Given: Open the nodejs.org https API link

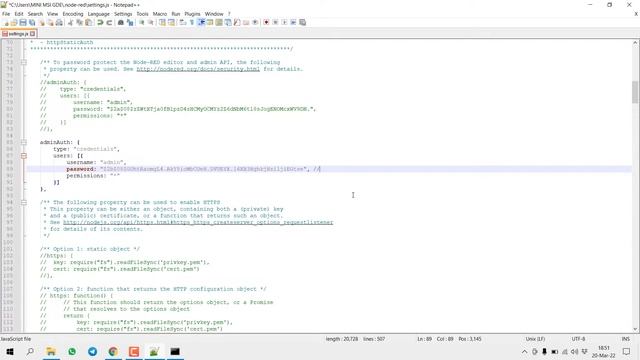Looking at the screenshot, I should coord(198,222).
